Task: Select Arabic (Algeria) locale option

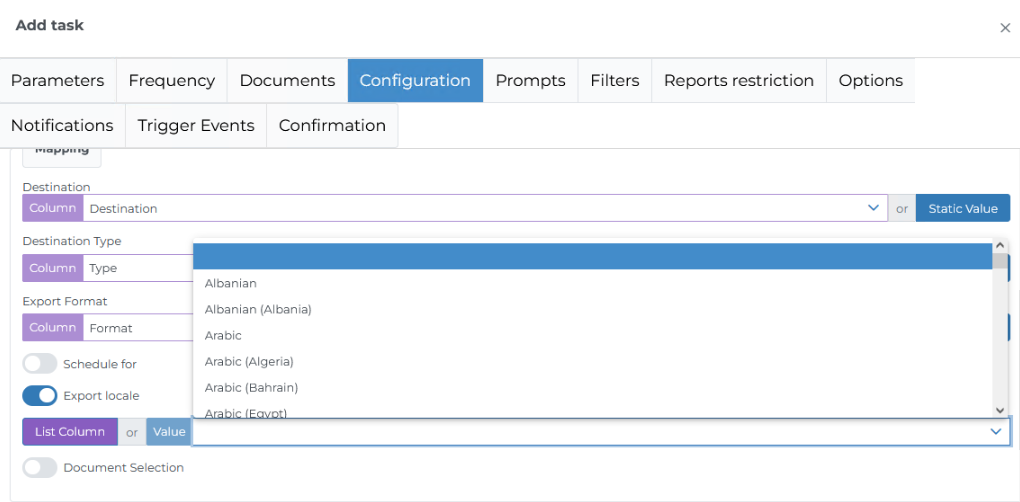Action: (249, 362)
